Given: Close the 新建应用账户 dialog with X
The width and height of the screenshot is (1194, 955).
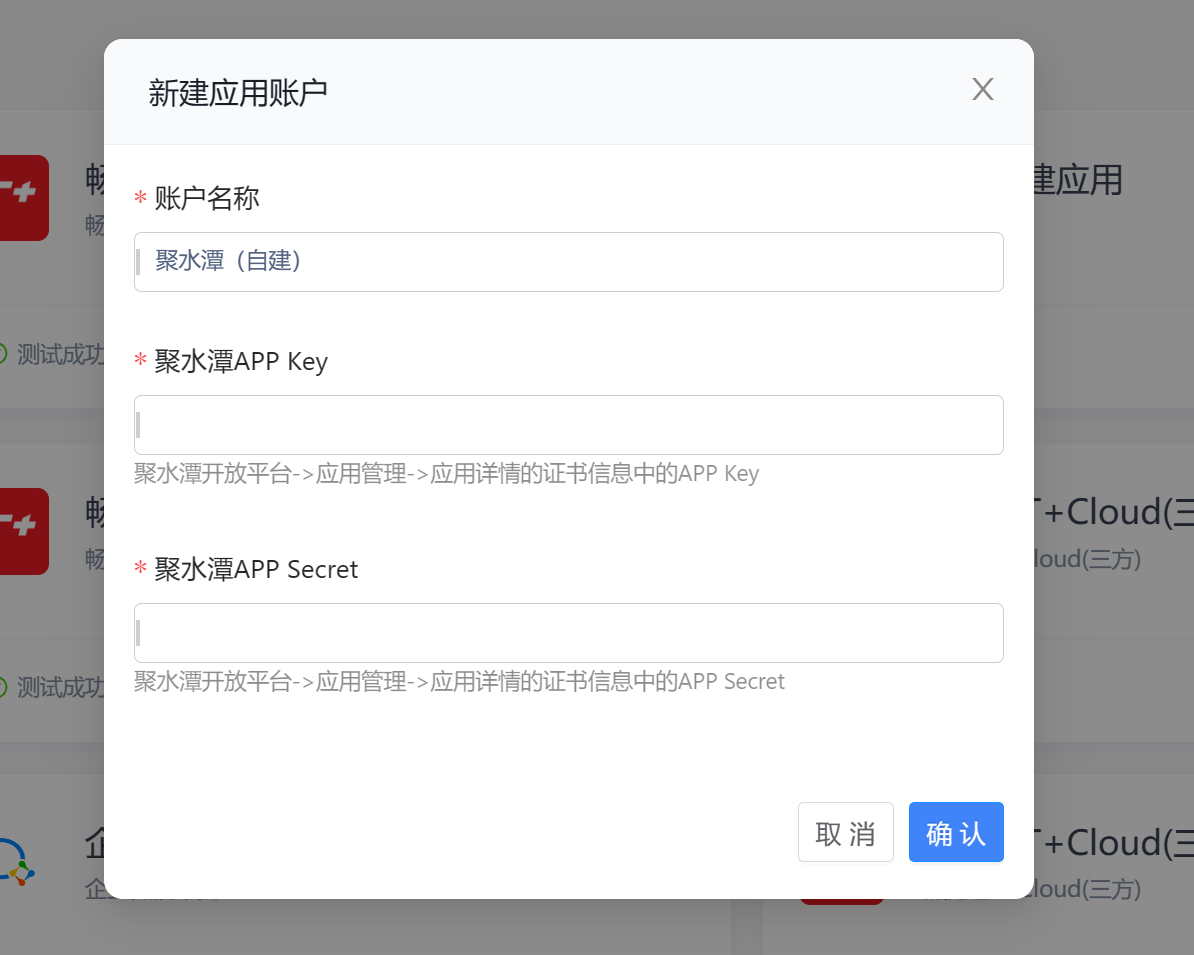Looking at the screenshot, I should pyautogui.click(x=982, y=89).
